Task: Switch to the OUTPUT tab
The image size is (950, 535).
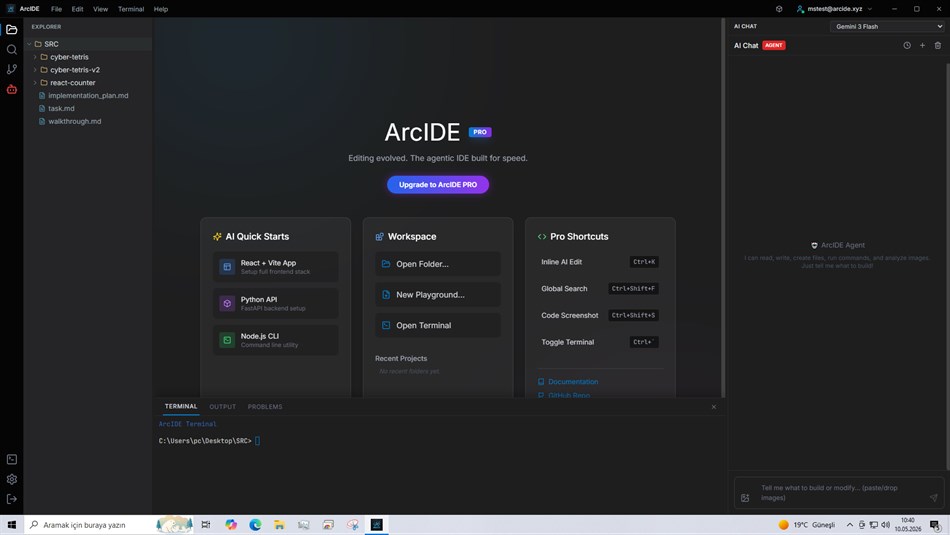Action: pos(222,407)
